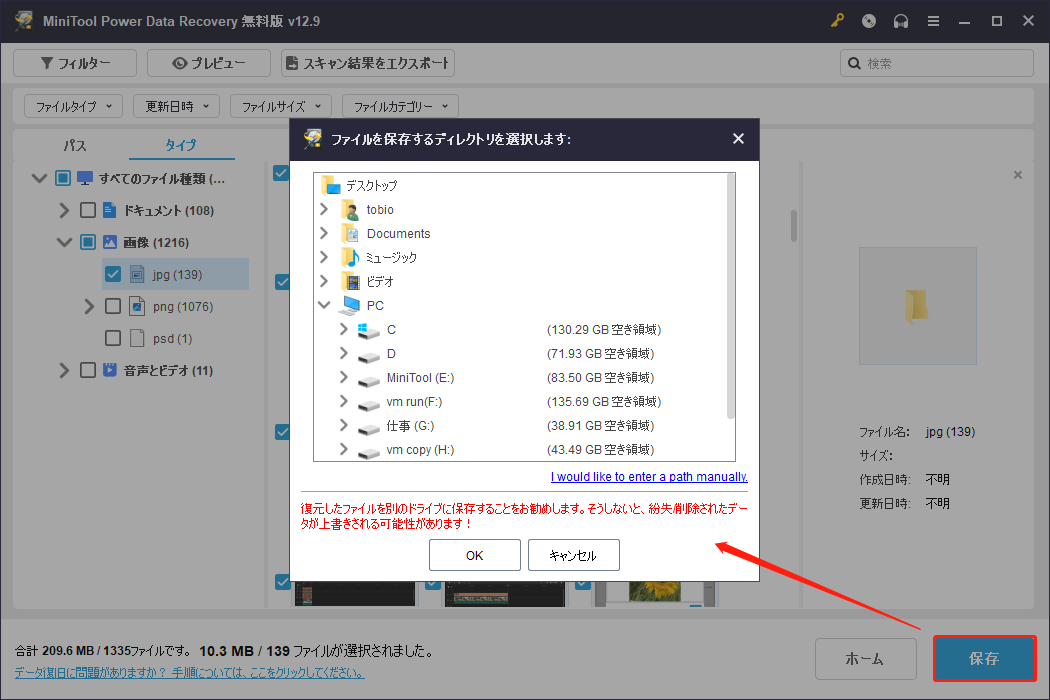Toggle the 画像 (1216) checkbox
Viewport: 1050px width, 700px height.
click(88, 242)
